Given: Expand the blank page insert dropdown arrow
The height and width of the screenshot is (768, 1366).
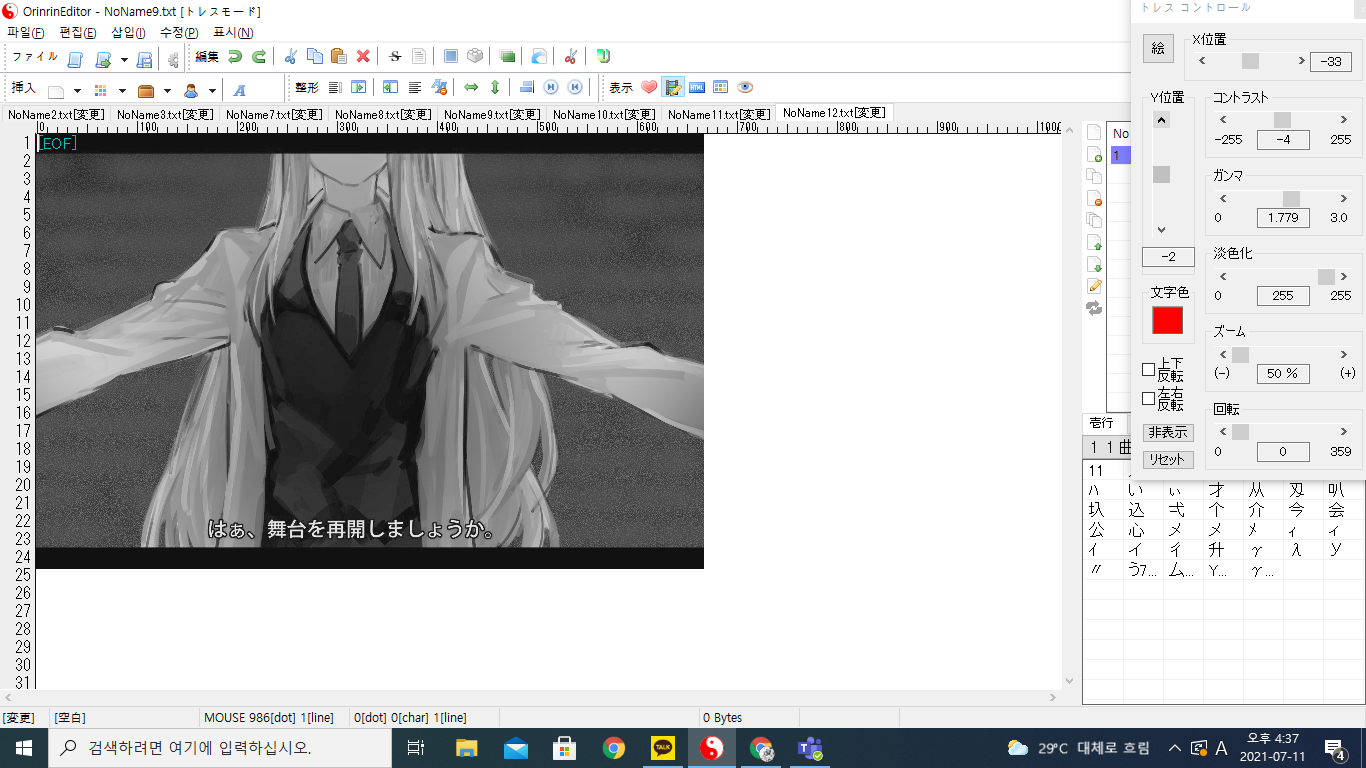Looking at the screenshot, I should 77,90.
